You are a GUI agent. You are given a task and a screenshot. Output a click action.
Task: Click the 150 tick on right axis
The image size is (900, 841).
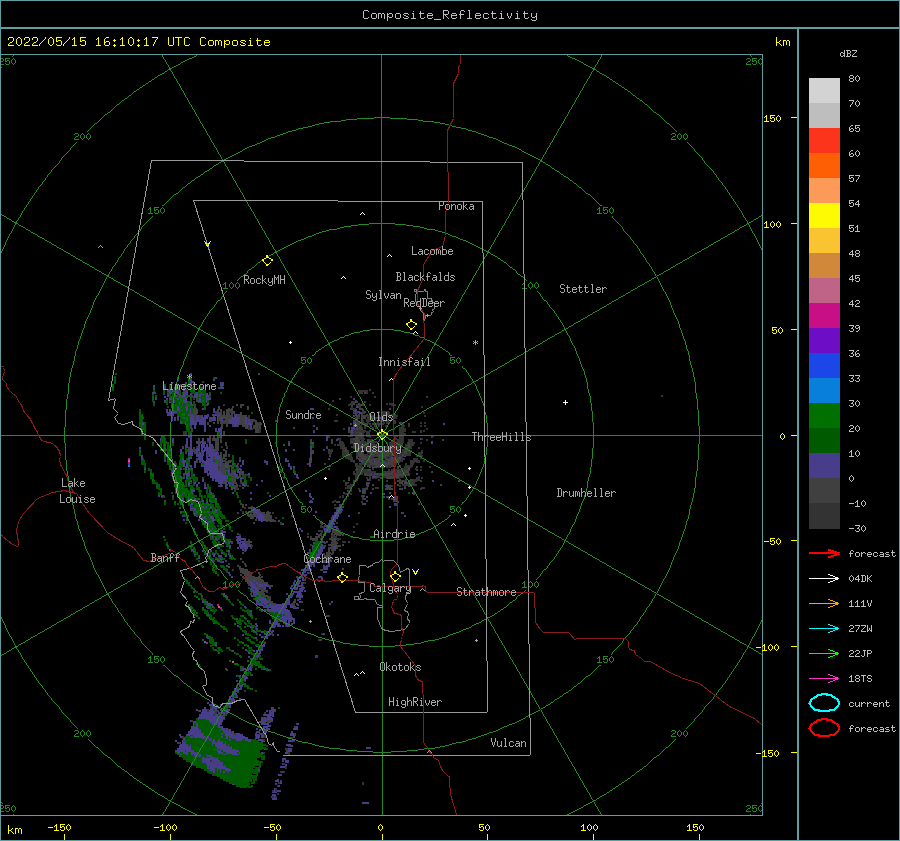[772, 118]
